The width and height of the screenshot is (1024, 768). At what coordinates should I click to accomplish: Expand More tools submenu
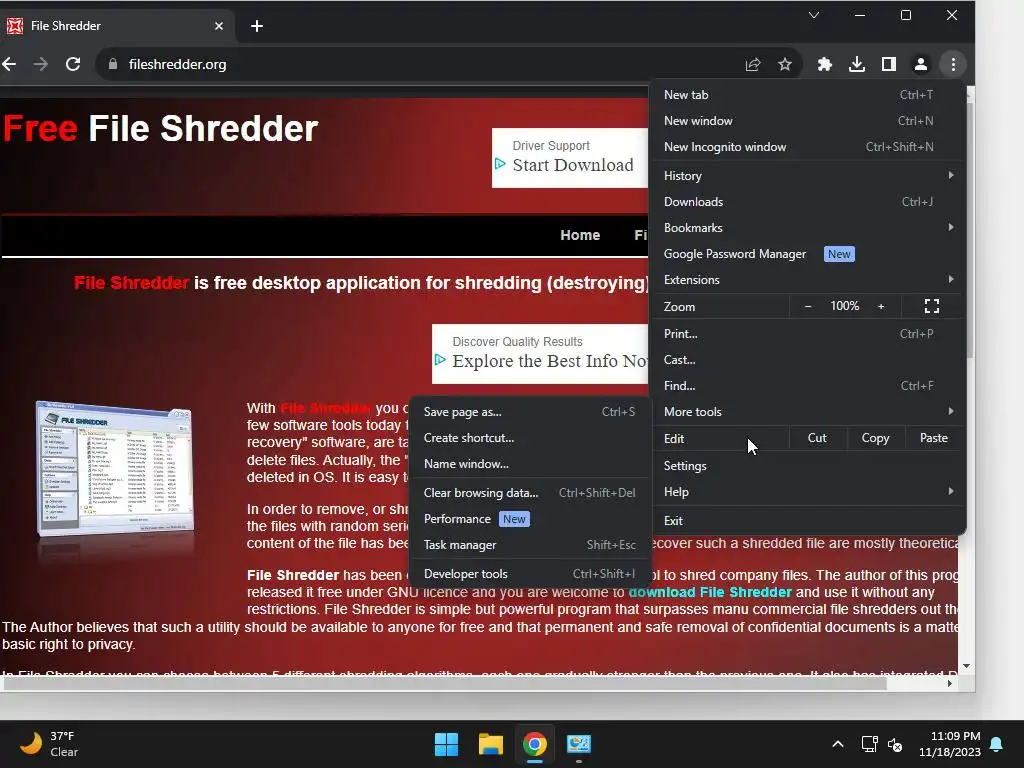point(808,412)
